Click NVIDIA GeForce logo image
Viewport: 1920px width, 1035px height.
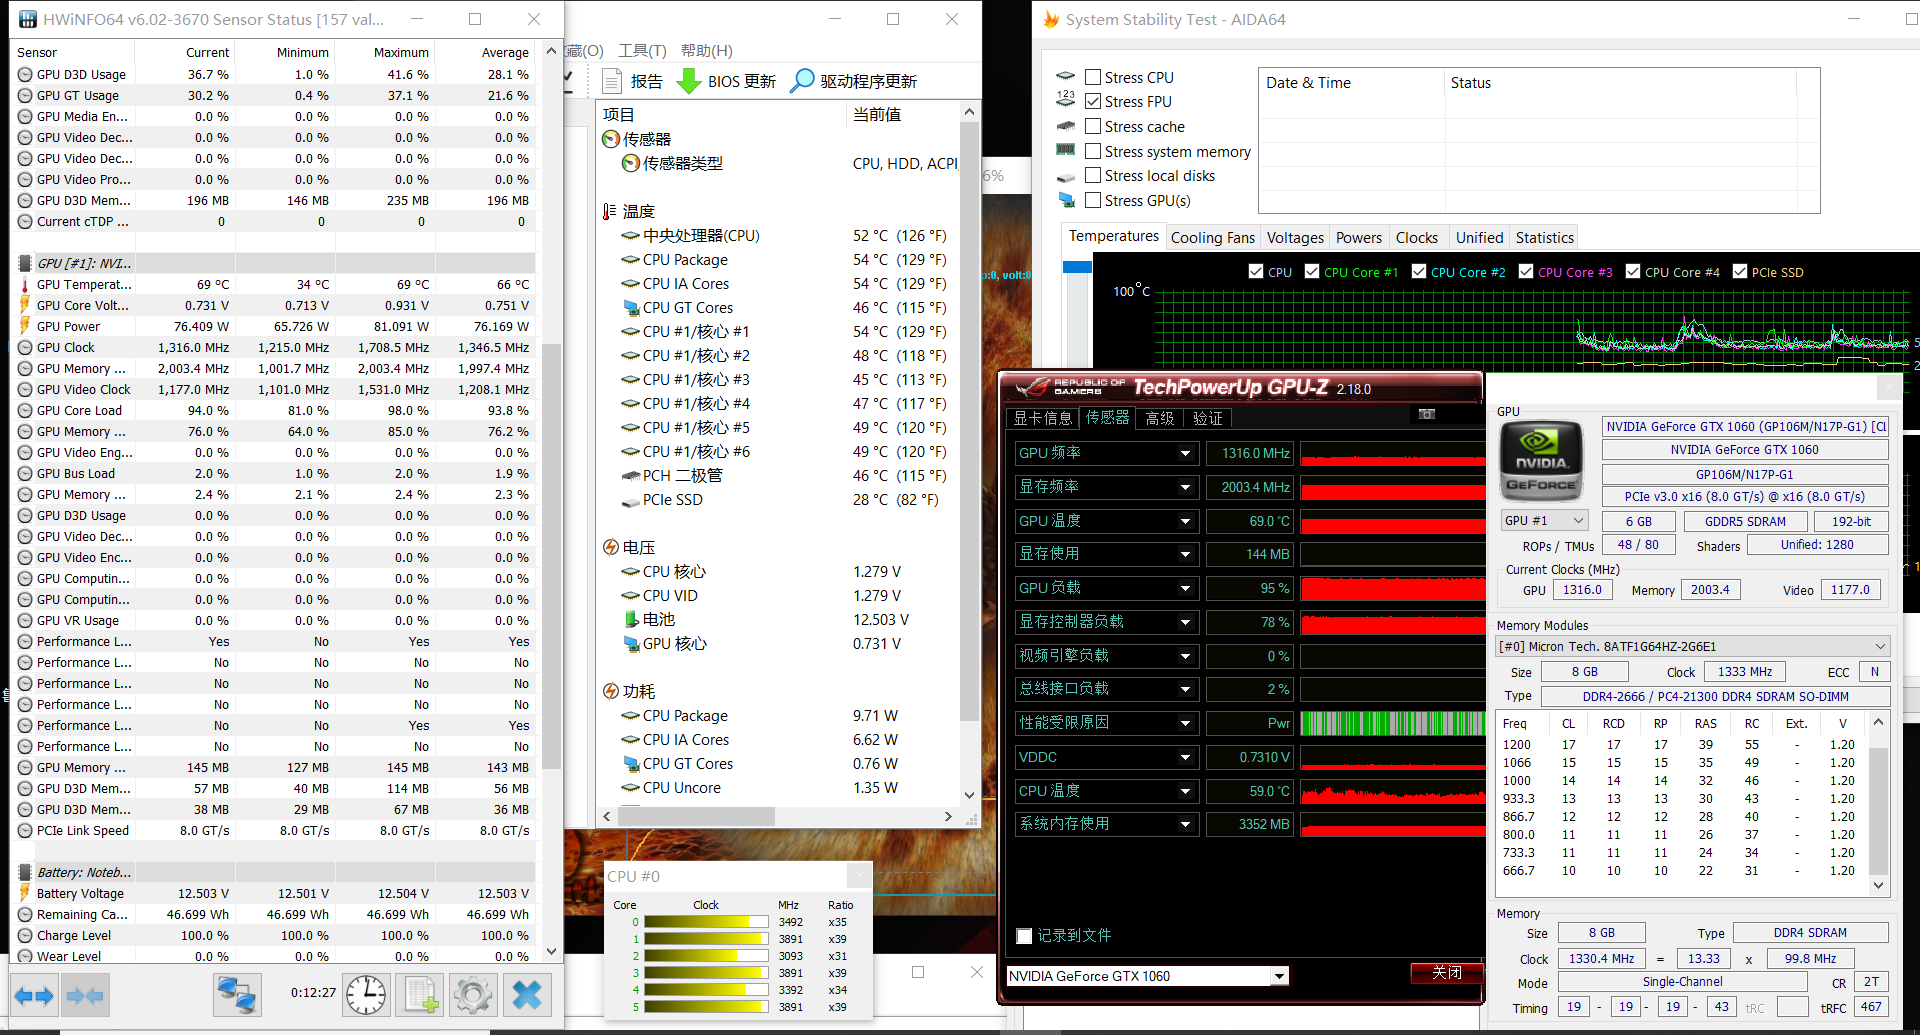(x=1541, y=461)
